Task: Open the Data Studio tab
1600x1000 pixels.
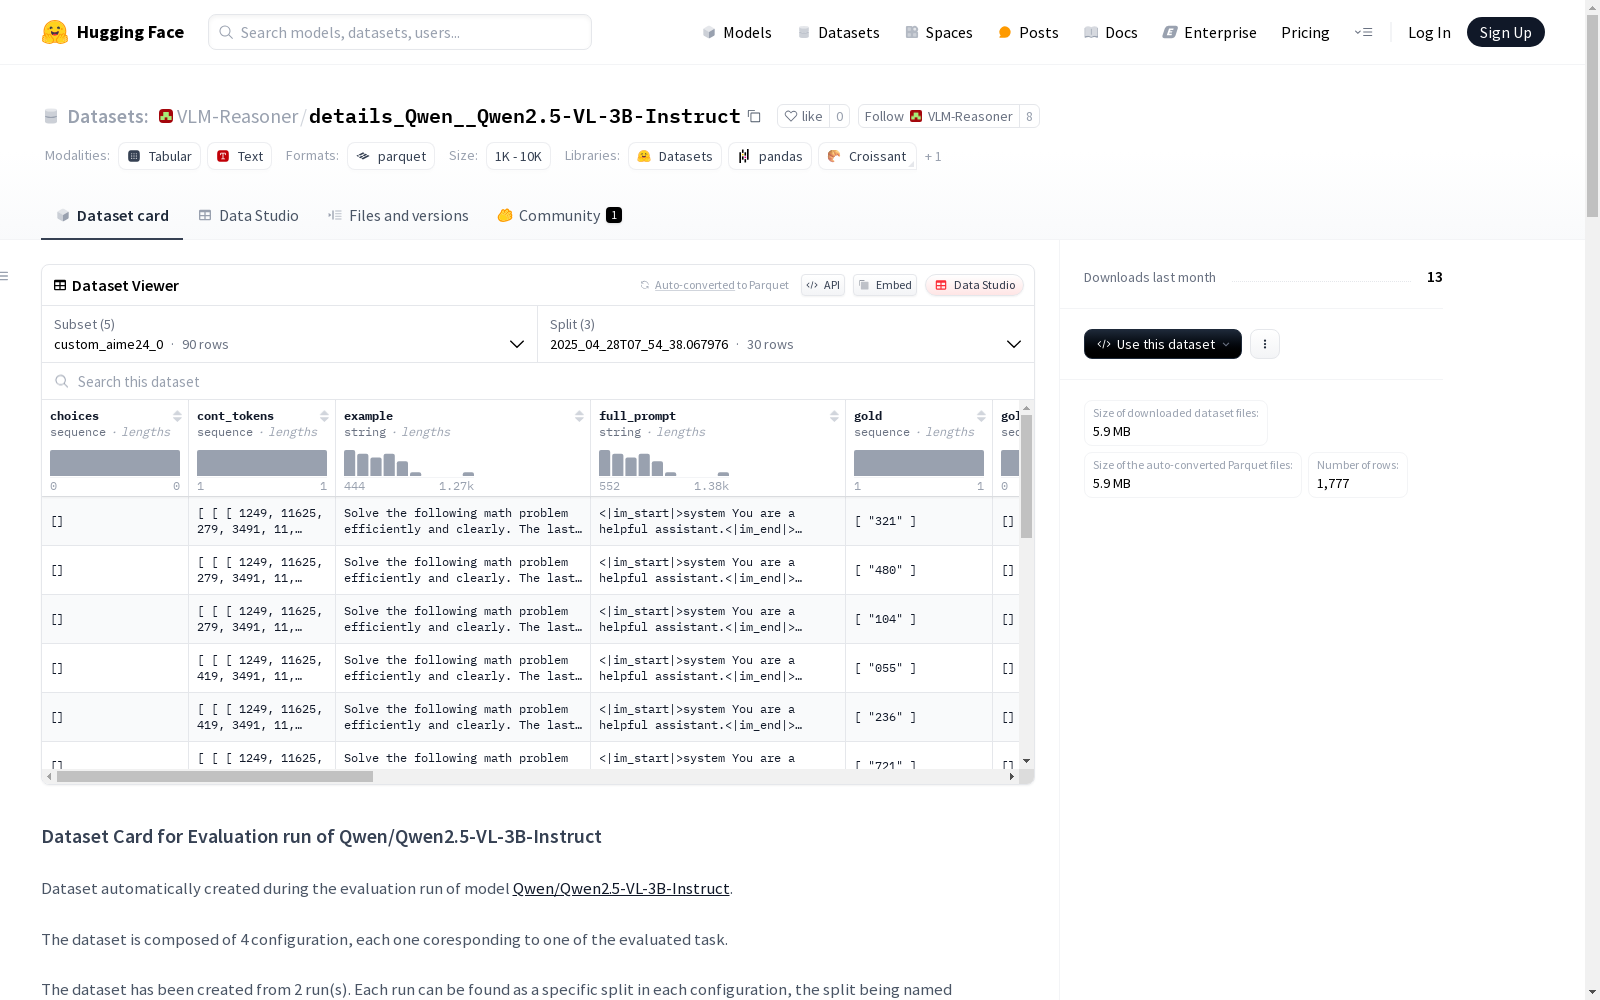Action: (249, 216)
